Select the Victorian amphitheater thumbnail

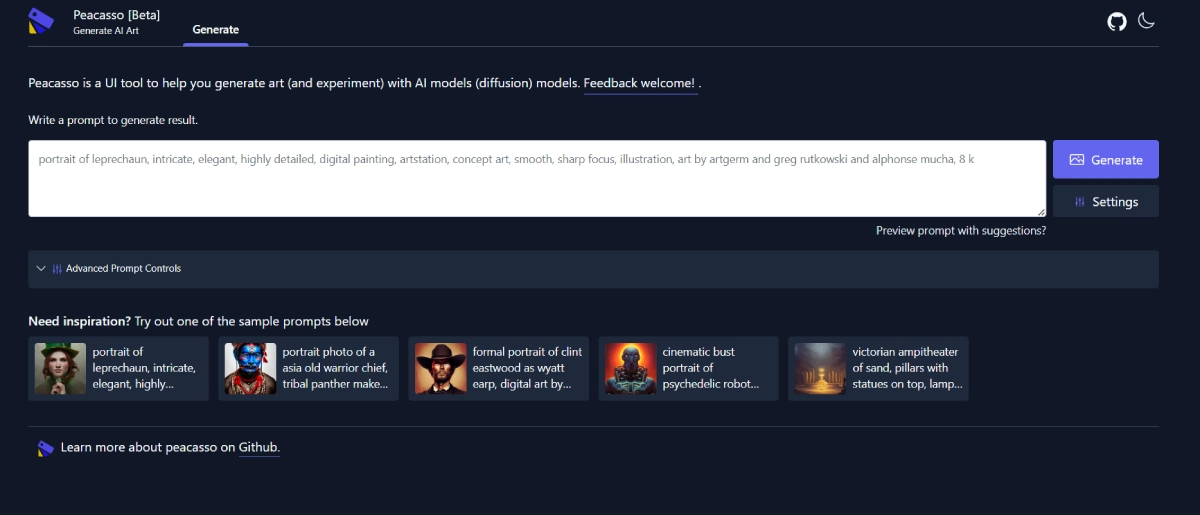point(821,368)
